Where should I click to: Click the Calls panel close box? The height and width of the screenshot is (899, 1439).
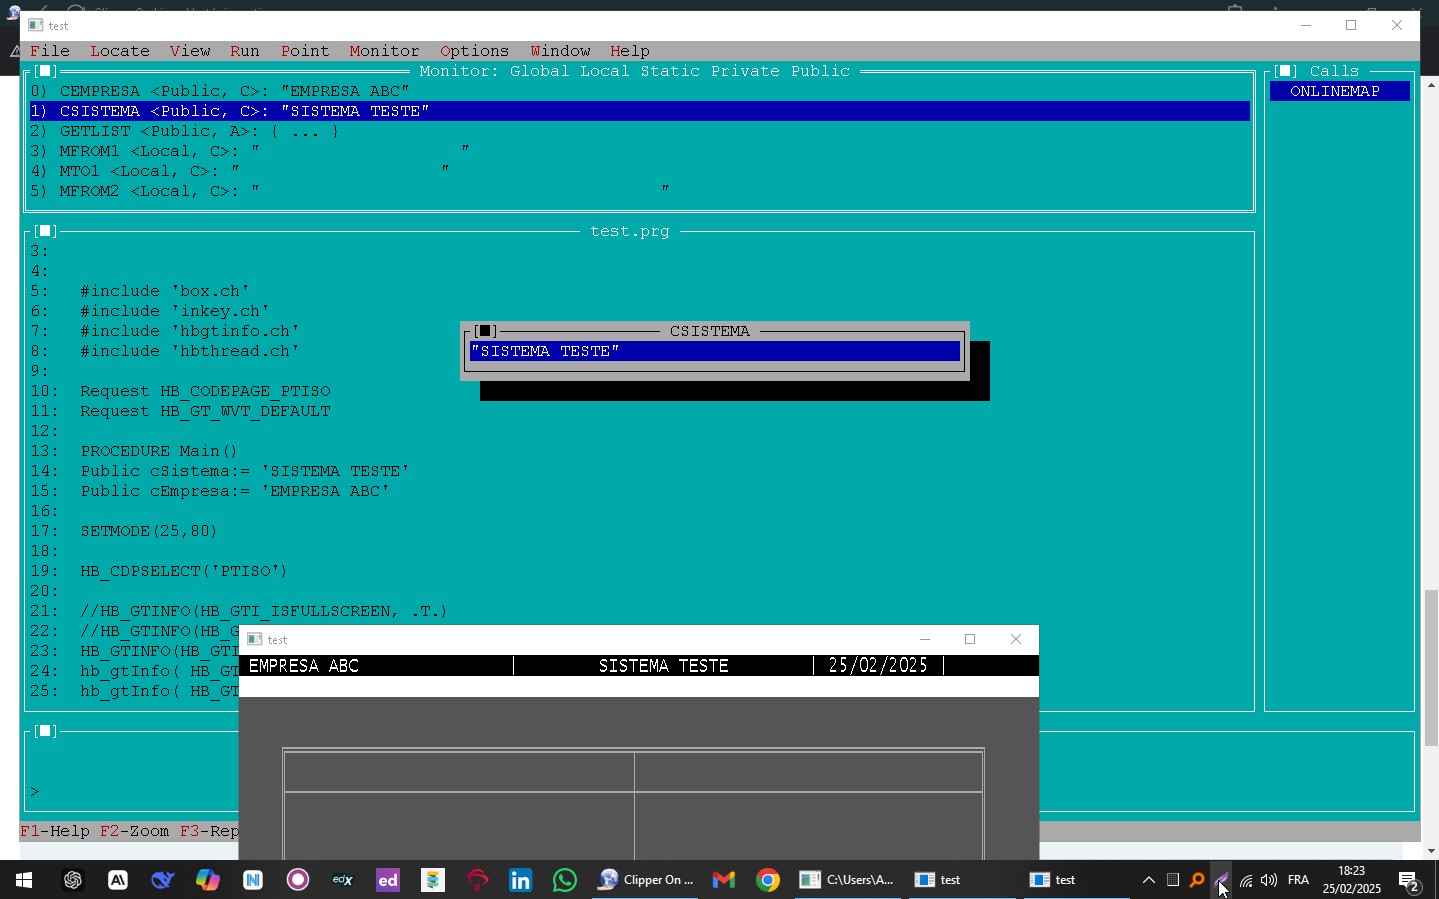(1286, 71)
